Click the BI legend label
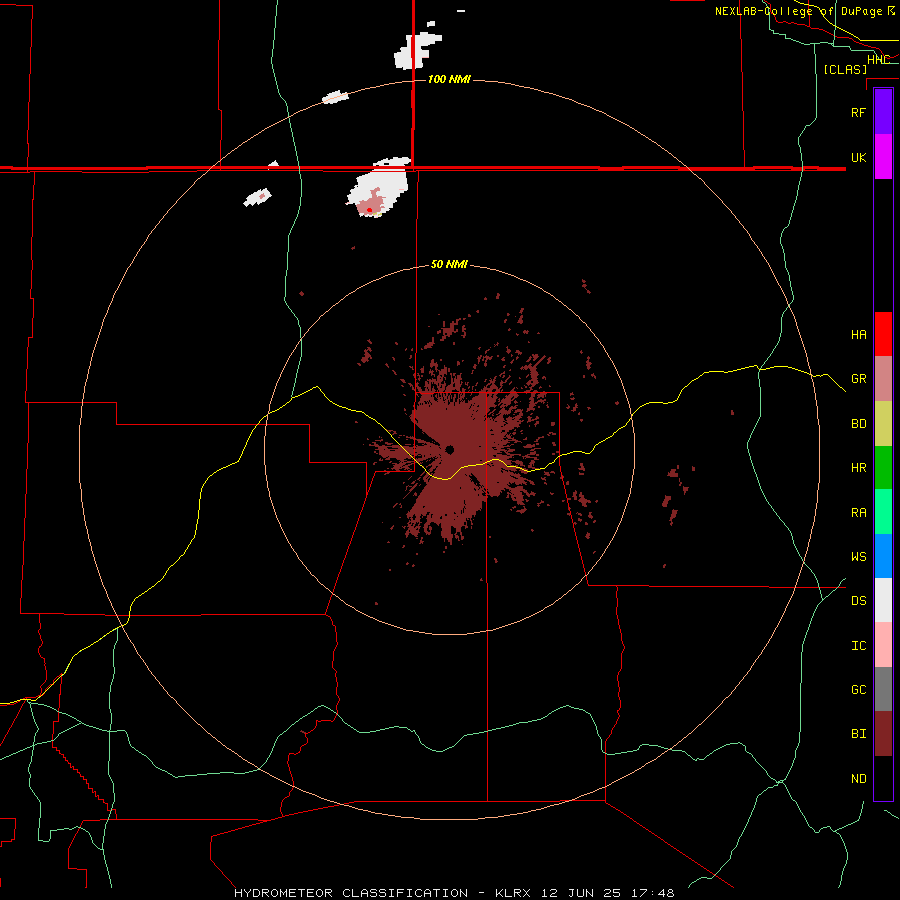Image resolution: width=900 pixels, height=900 pixels. click(858, 734)
